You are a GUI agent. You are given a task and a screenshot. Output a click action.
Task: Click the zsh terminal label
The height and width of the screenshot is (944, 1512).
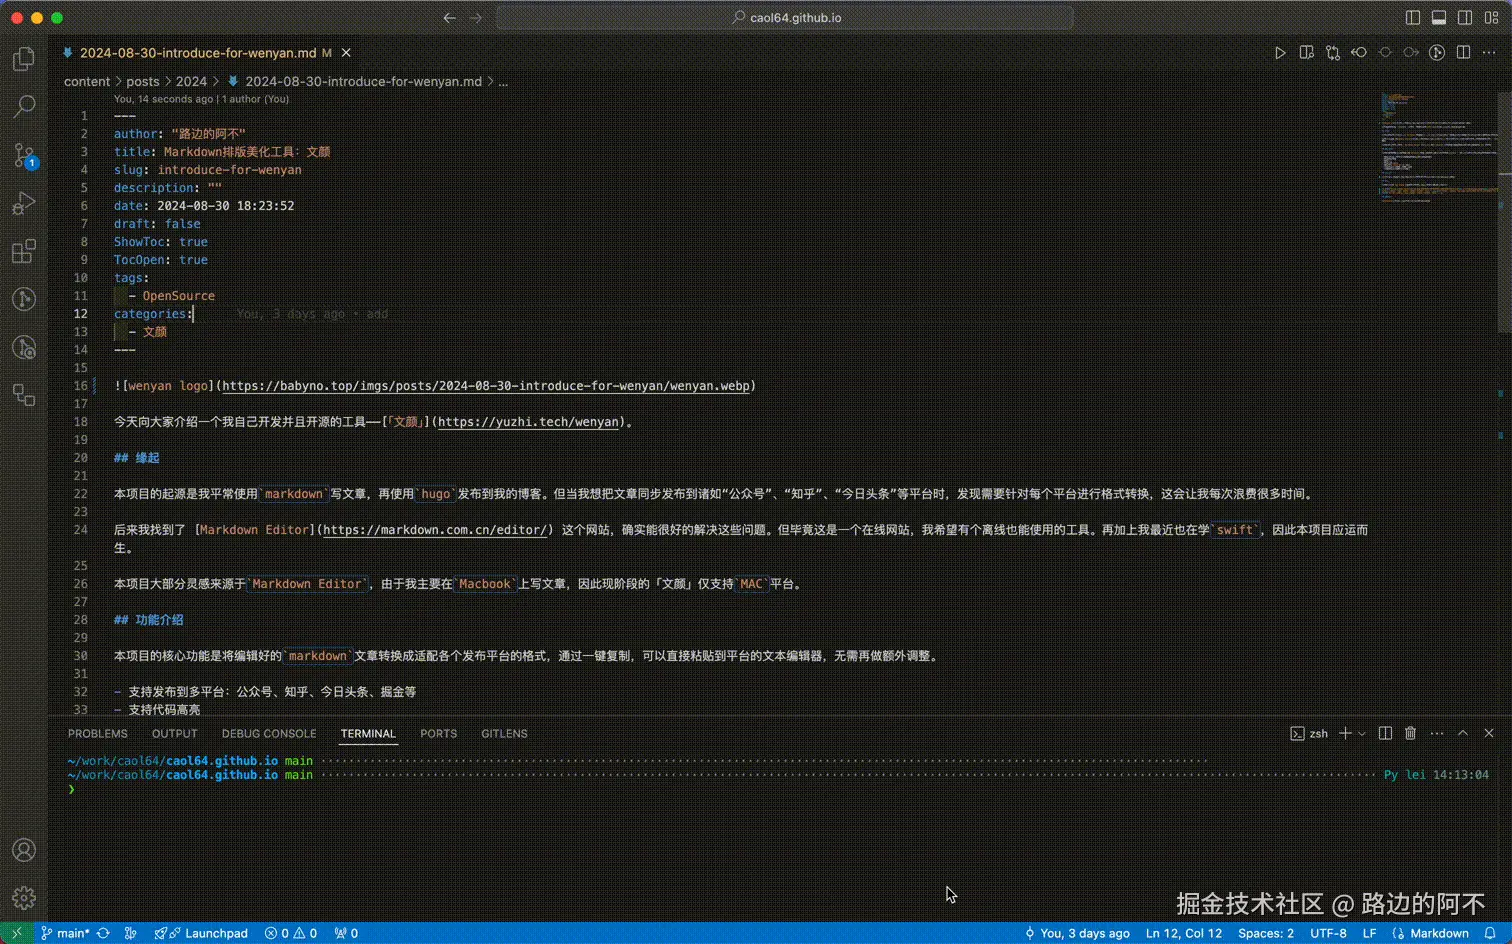1309,734
